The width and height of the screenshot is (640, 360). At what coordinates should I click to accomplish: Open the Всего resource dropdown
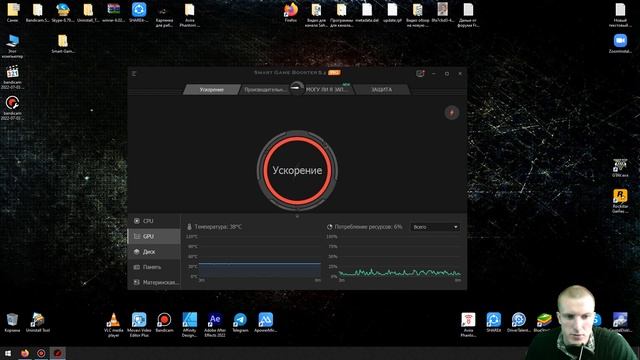435,227
